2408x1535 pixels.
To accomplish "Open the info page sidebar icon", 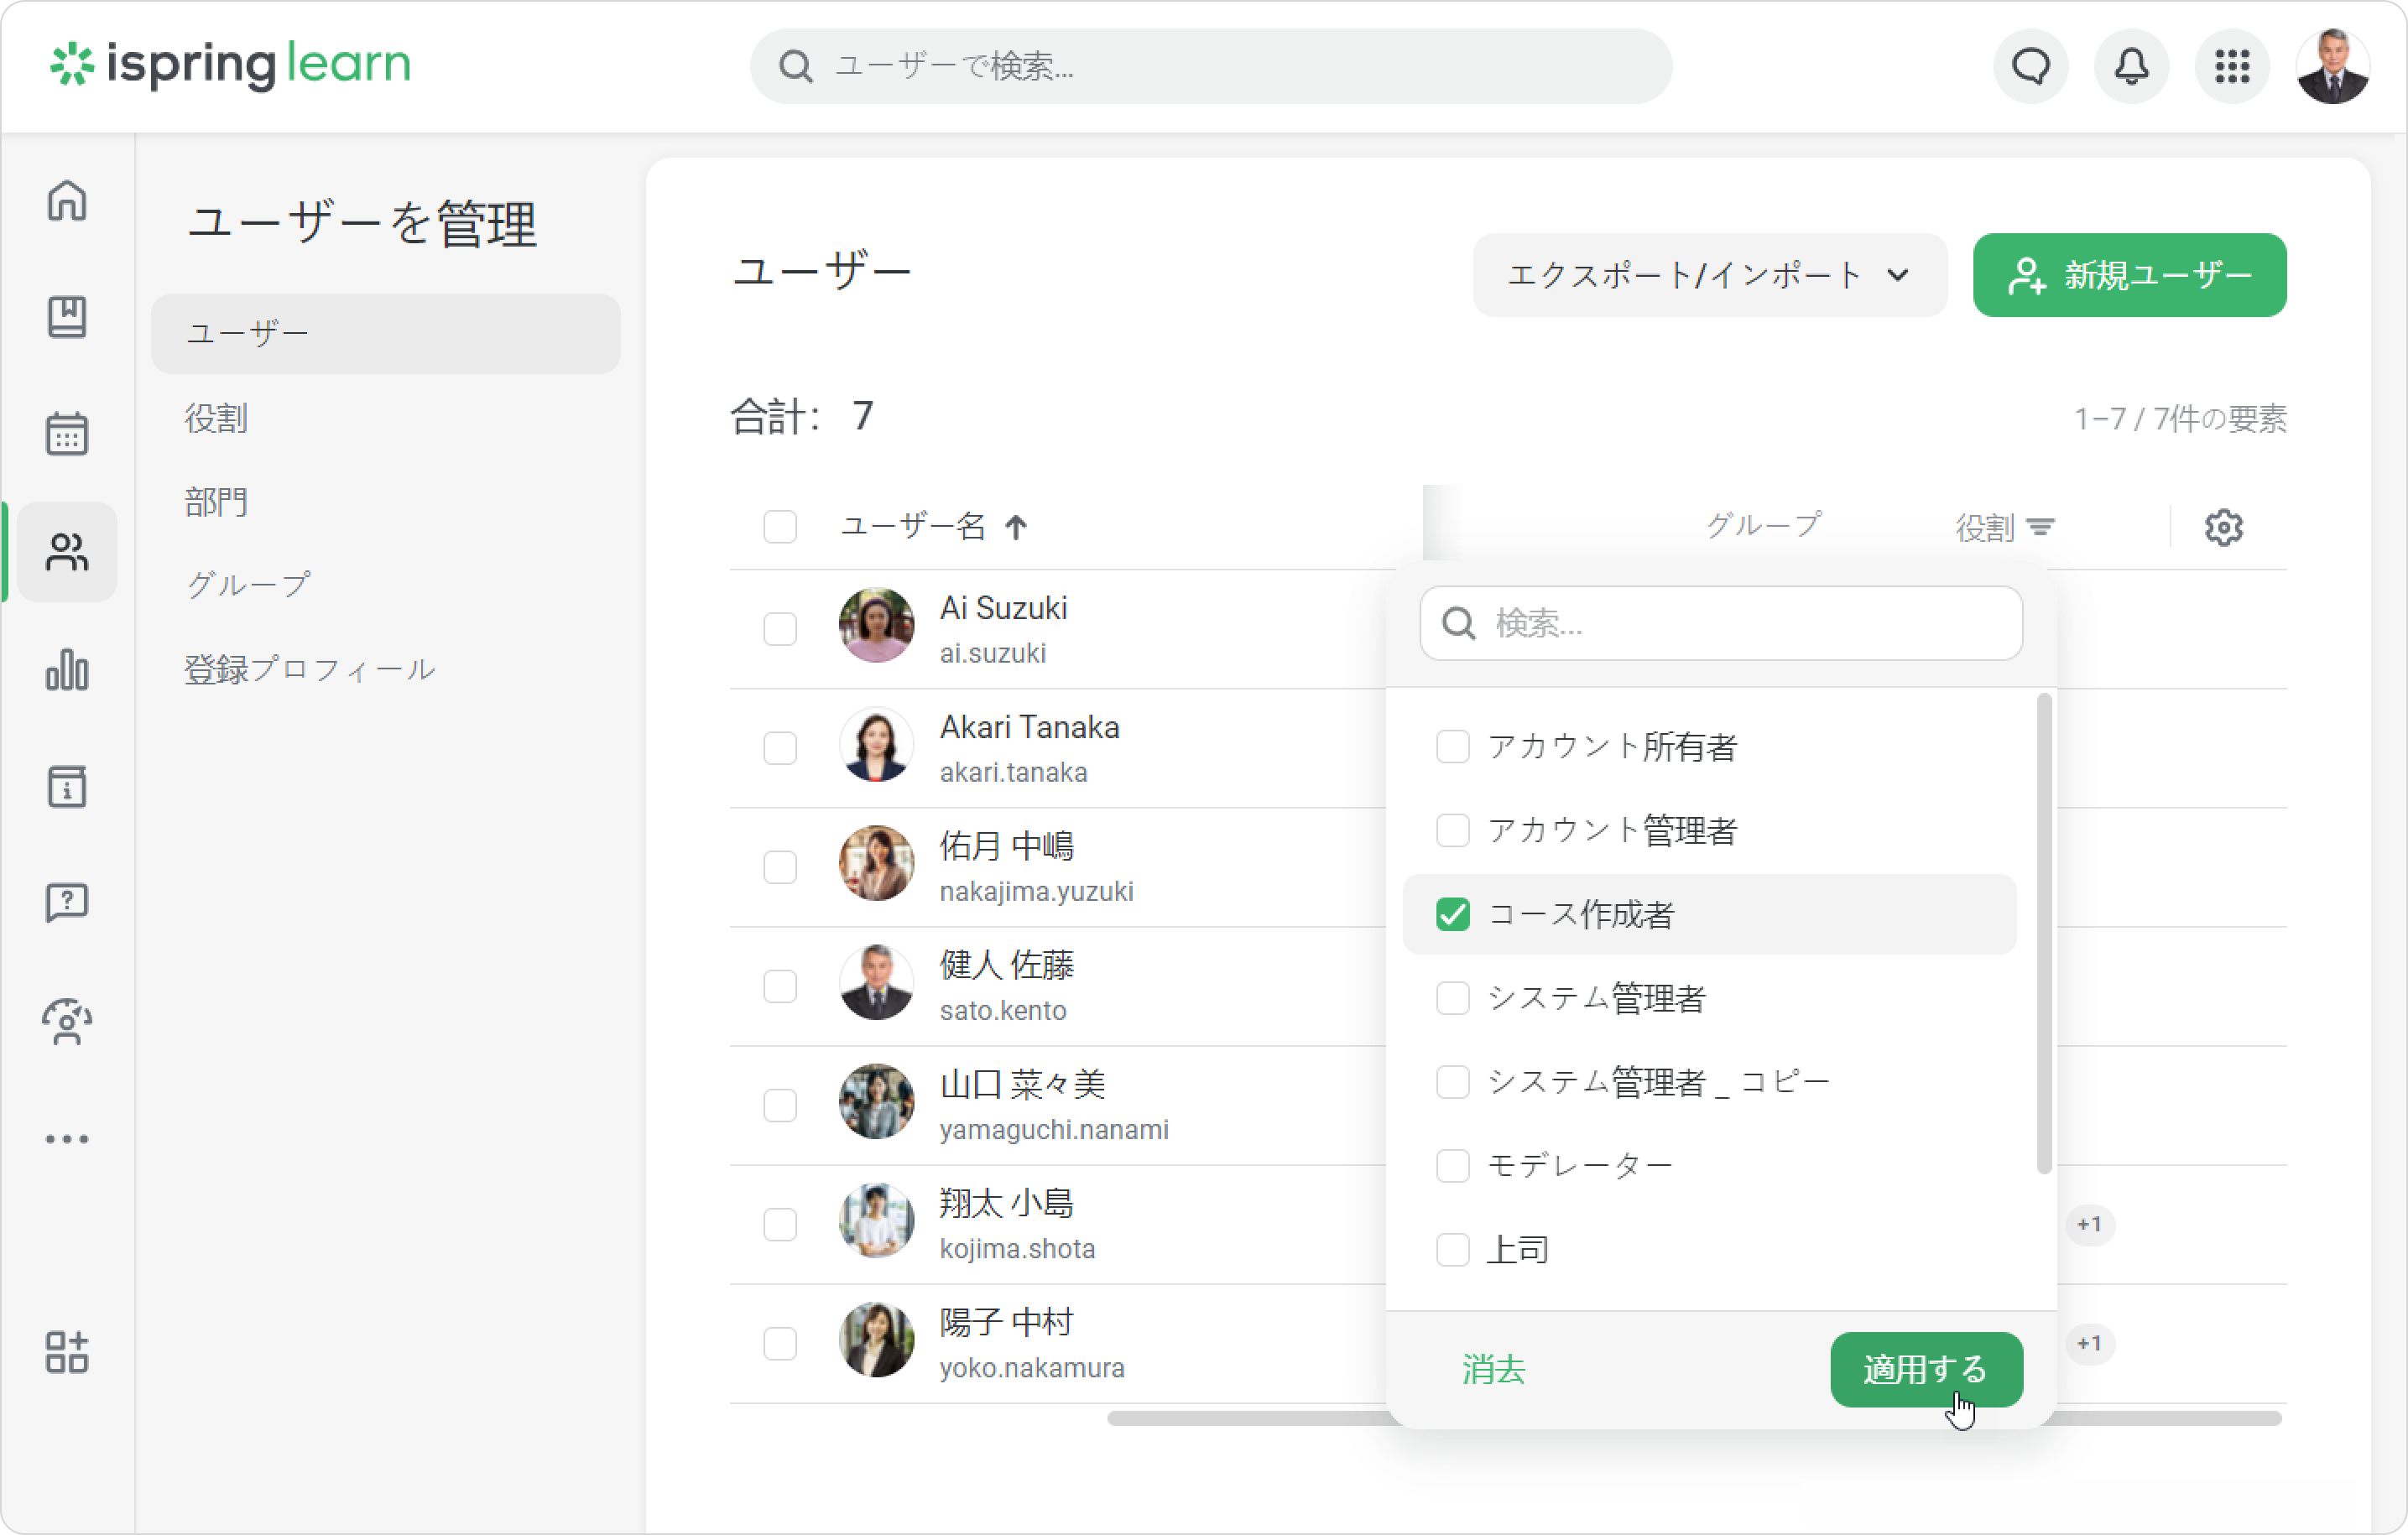I will tap(67, 787).
